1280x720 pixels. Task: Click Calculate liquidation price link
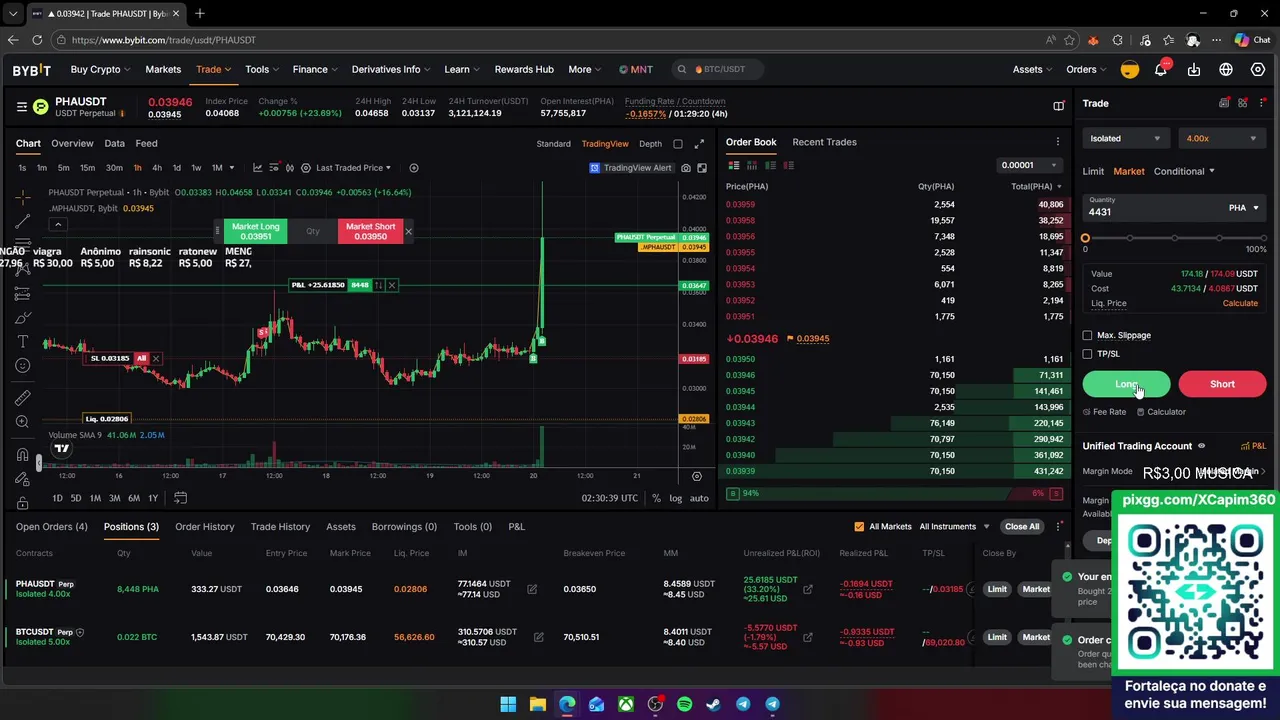pos(1240,303)
